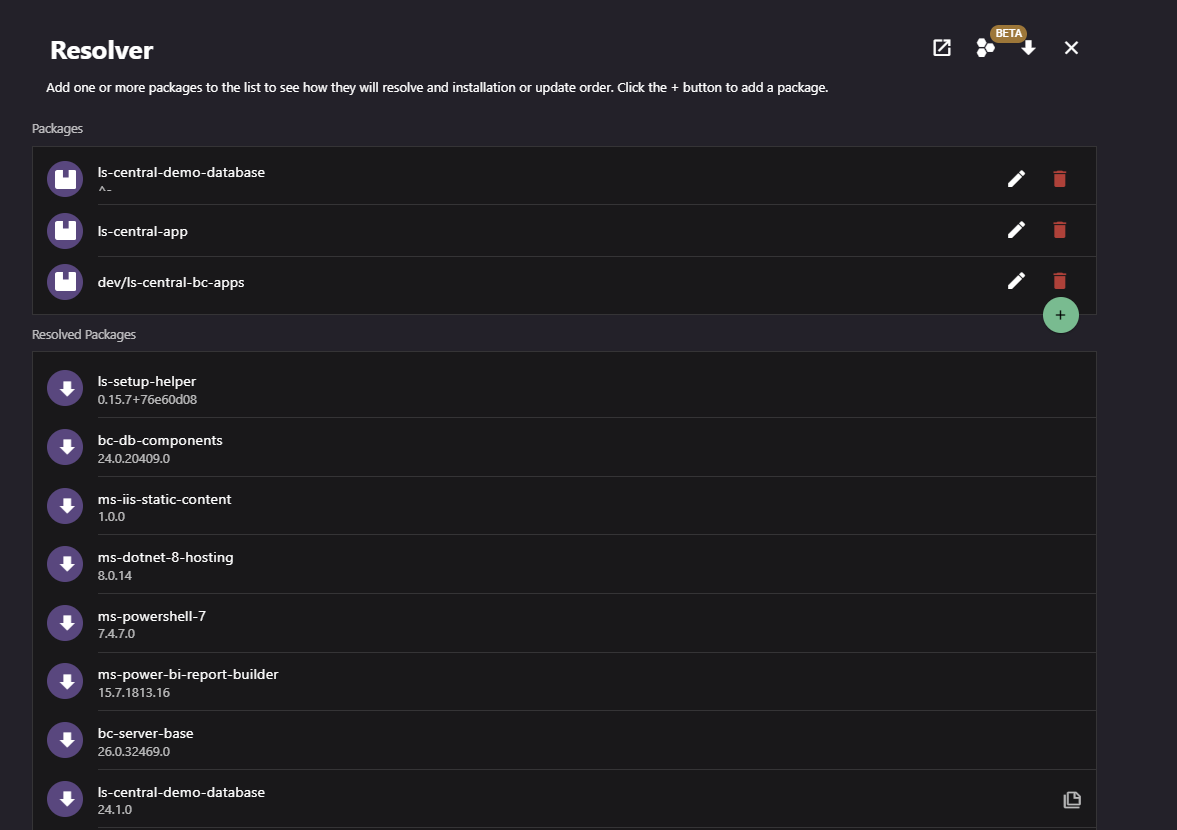Edit the dev/ls-central-bc-apps package
The height and width of the screenshot is (830, 1177).
[x=1016, y=281]
